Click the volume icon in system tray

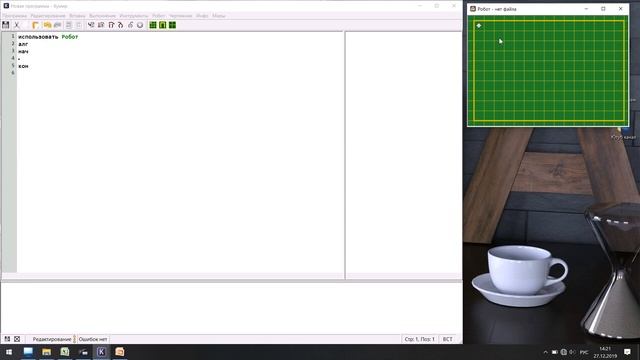click(572, 352)
